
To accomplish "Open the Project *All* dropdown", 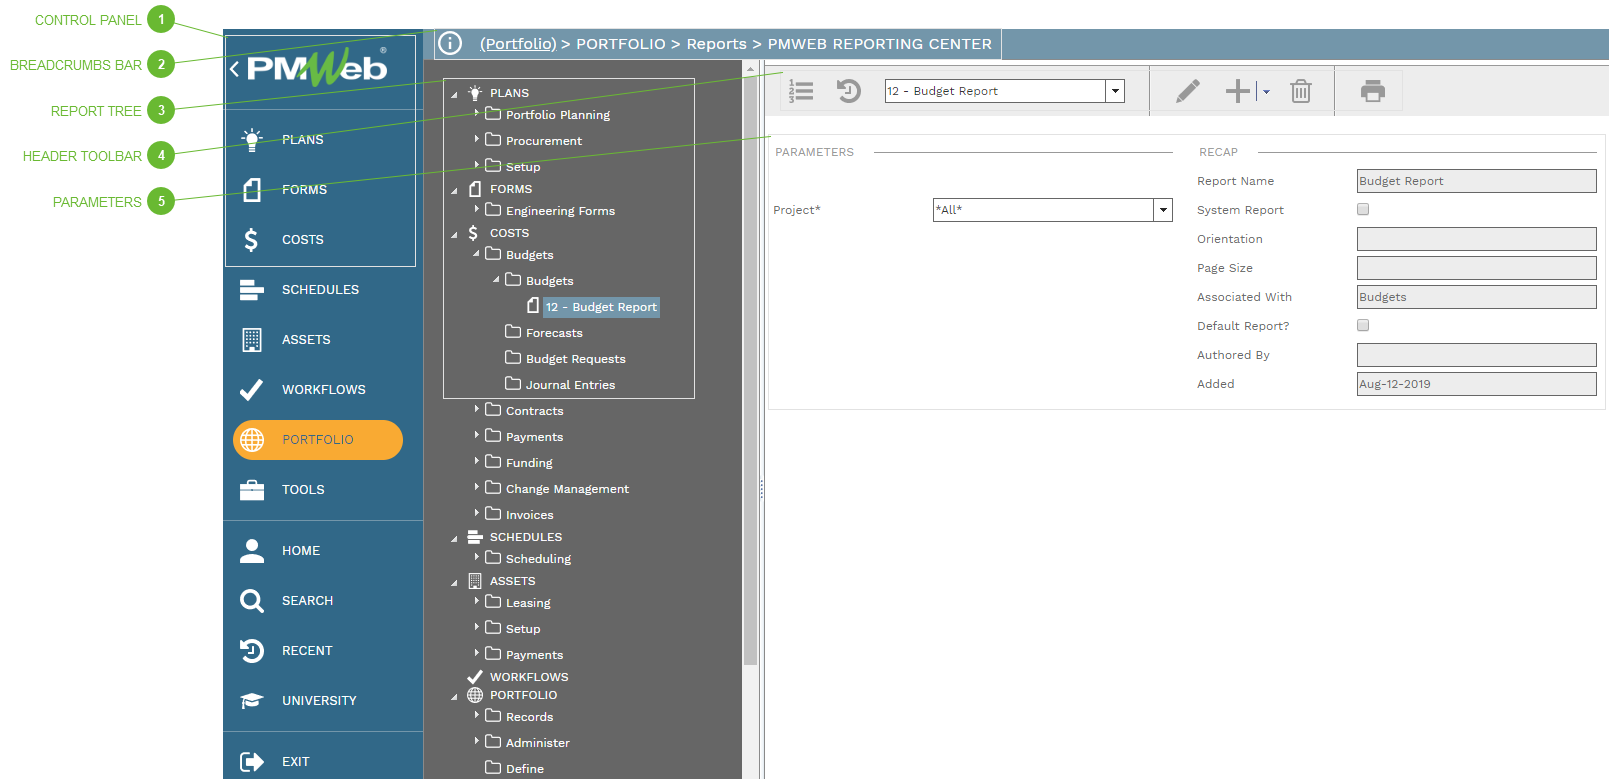I will (1163, 210).
